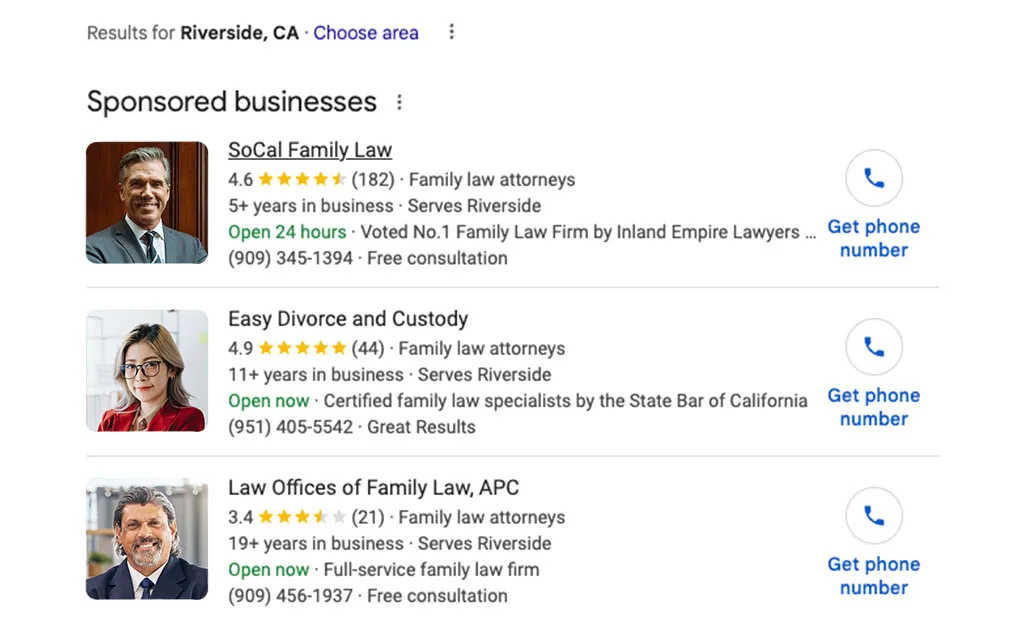The width and height of the screenshot is (1020, 621).
Task: Click Law Offices of Family Law attorney photo
Action: 147,539
